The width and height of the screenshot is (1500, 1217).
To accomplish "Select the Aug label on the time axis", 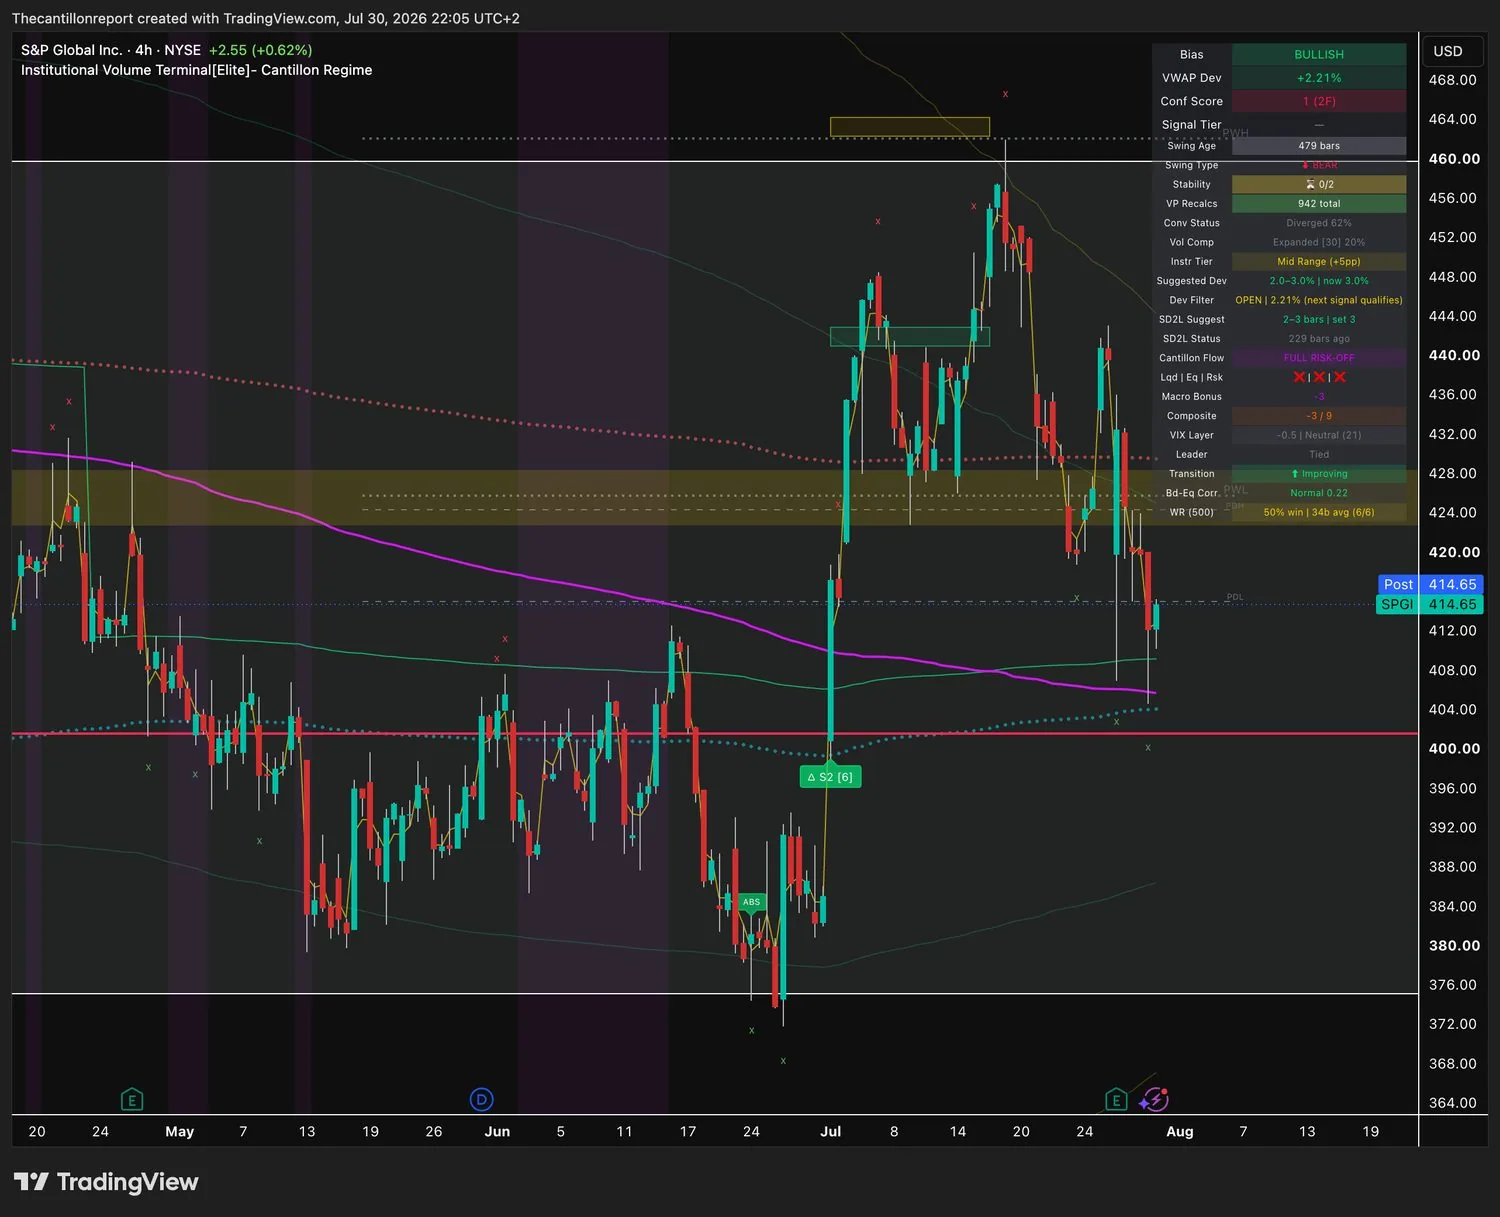I will click(1180, 1132).
